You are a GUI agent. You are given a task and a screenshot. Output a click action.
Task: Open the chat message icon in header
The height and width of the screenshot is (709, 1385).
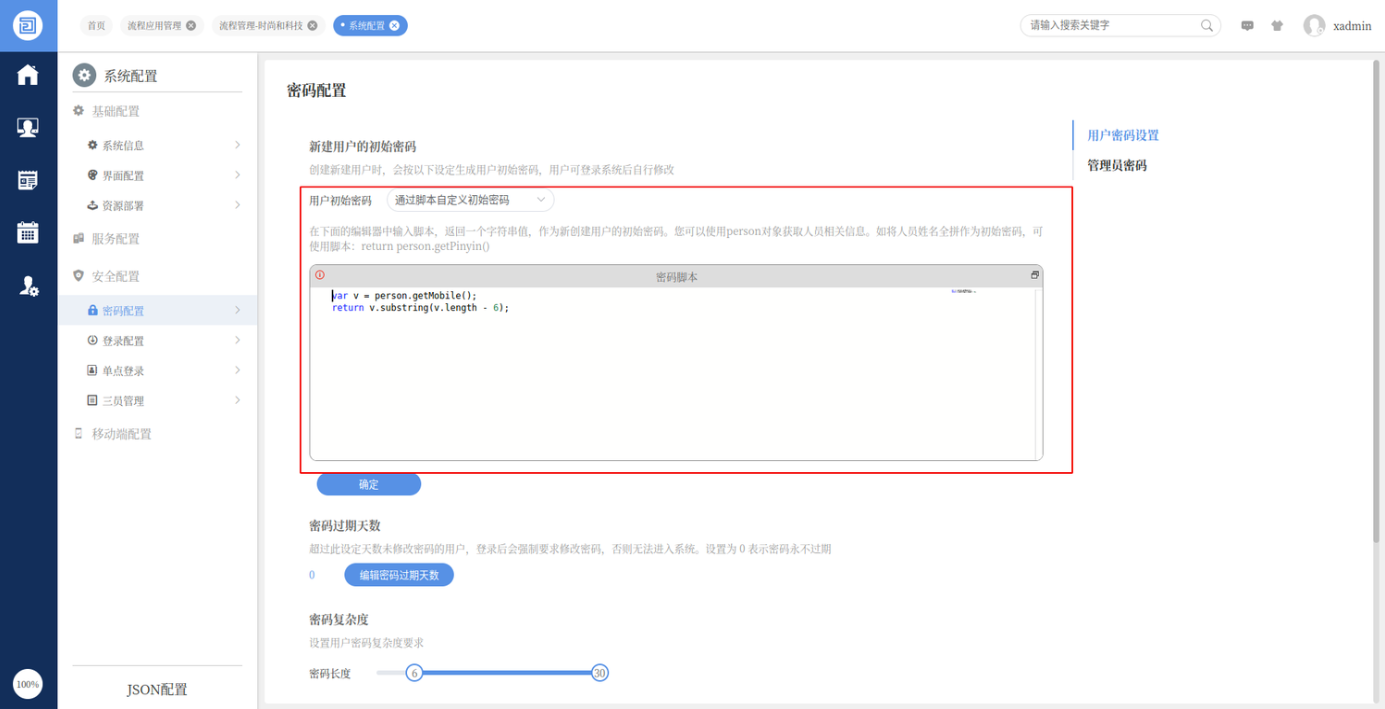coord(1247,26)
